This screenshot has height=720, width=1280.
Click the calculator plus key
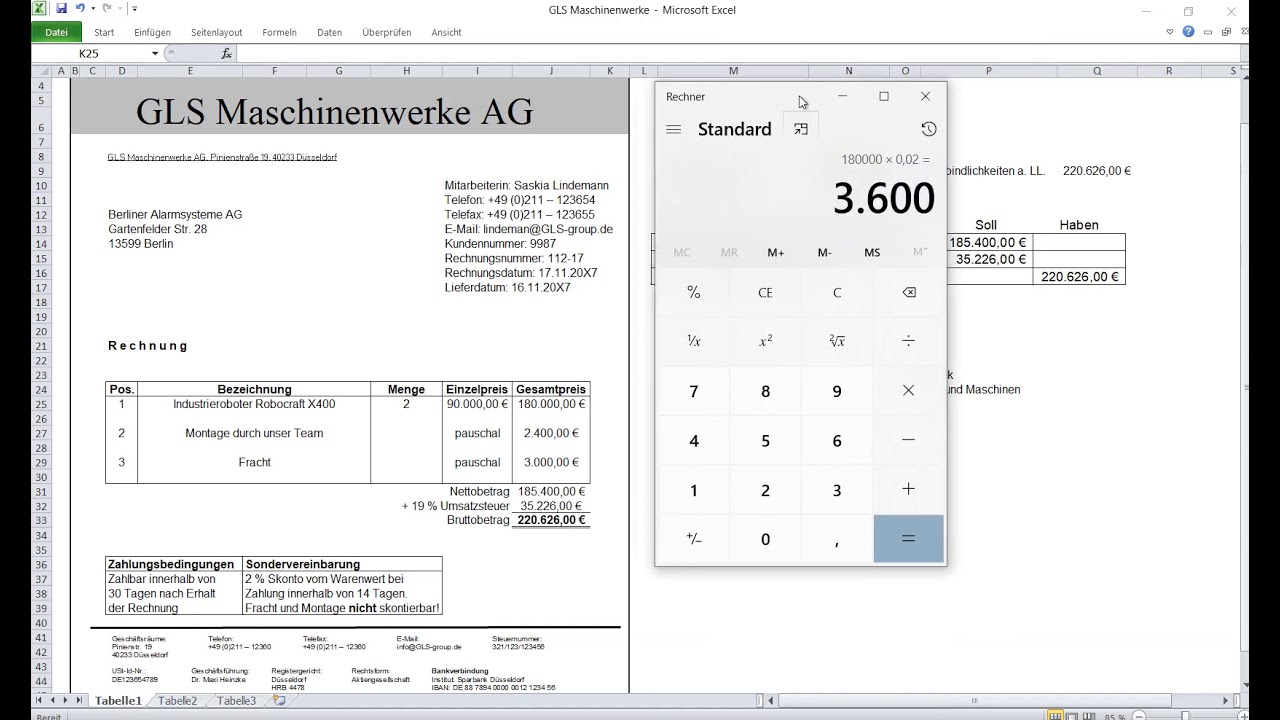(x=909, y=489)
